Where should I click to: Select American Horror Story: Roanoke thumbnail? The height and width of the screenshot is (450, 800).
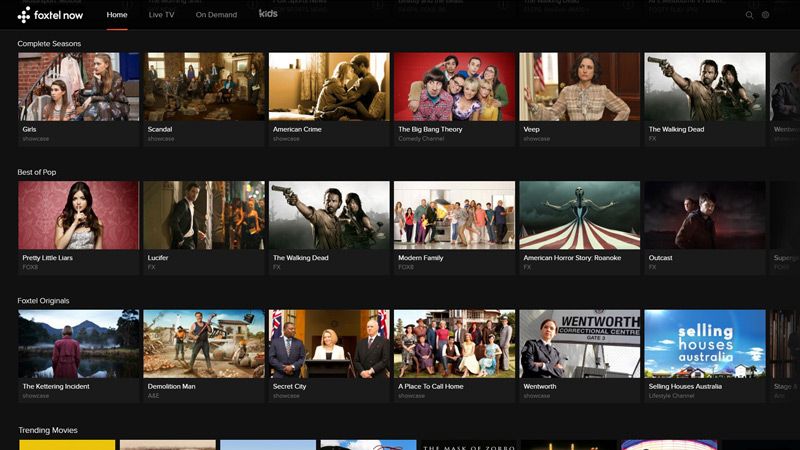click(x=580, y=215)
